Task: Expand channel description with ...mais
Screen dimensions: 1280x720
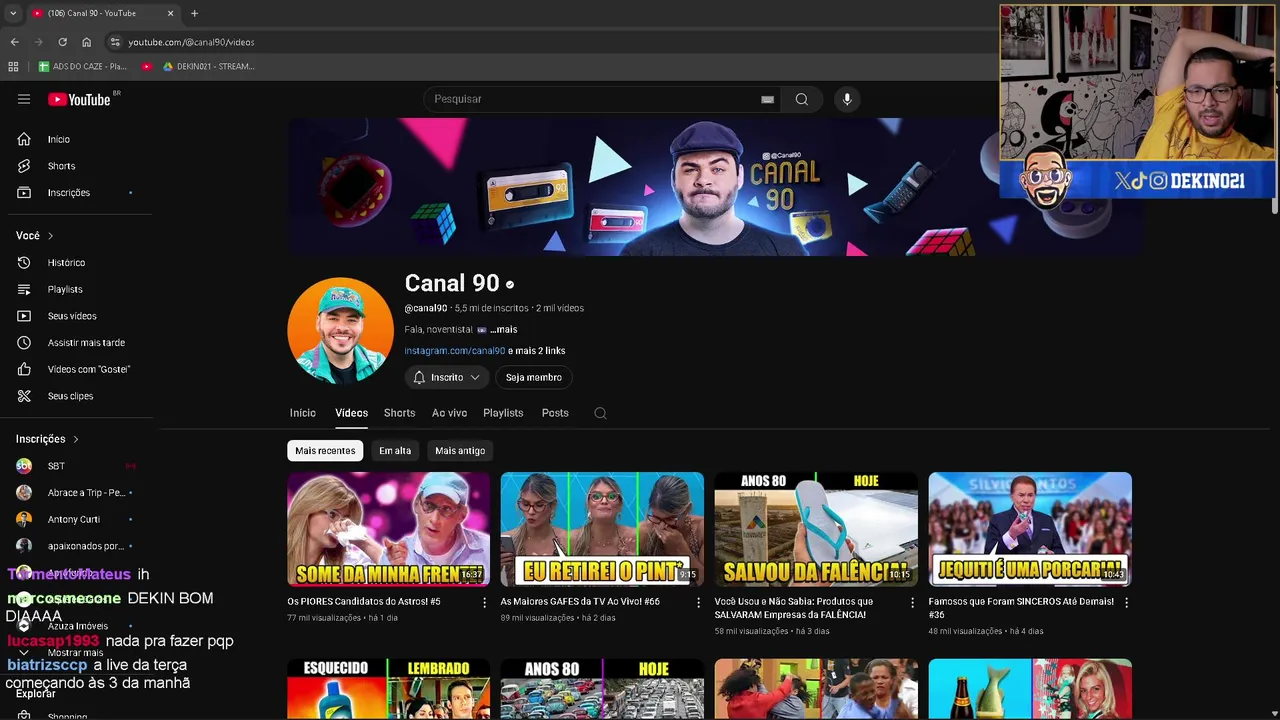Action: (504, 329)
